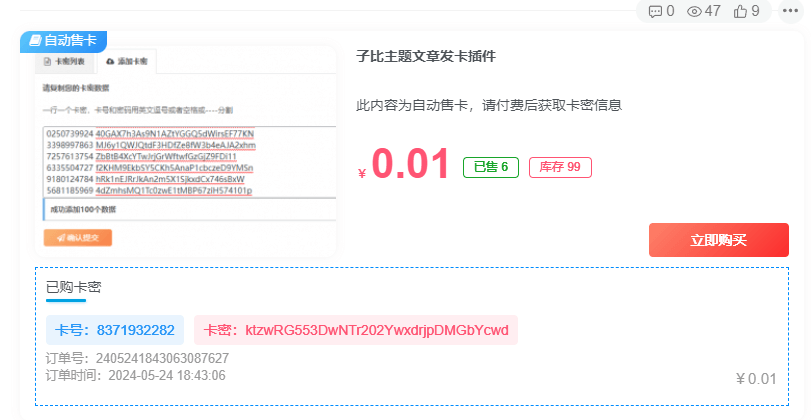Click preview row starting 5681185969
Viewport: 811px width, 420px height.
[x=149, y=190]
